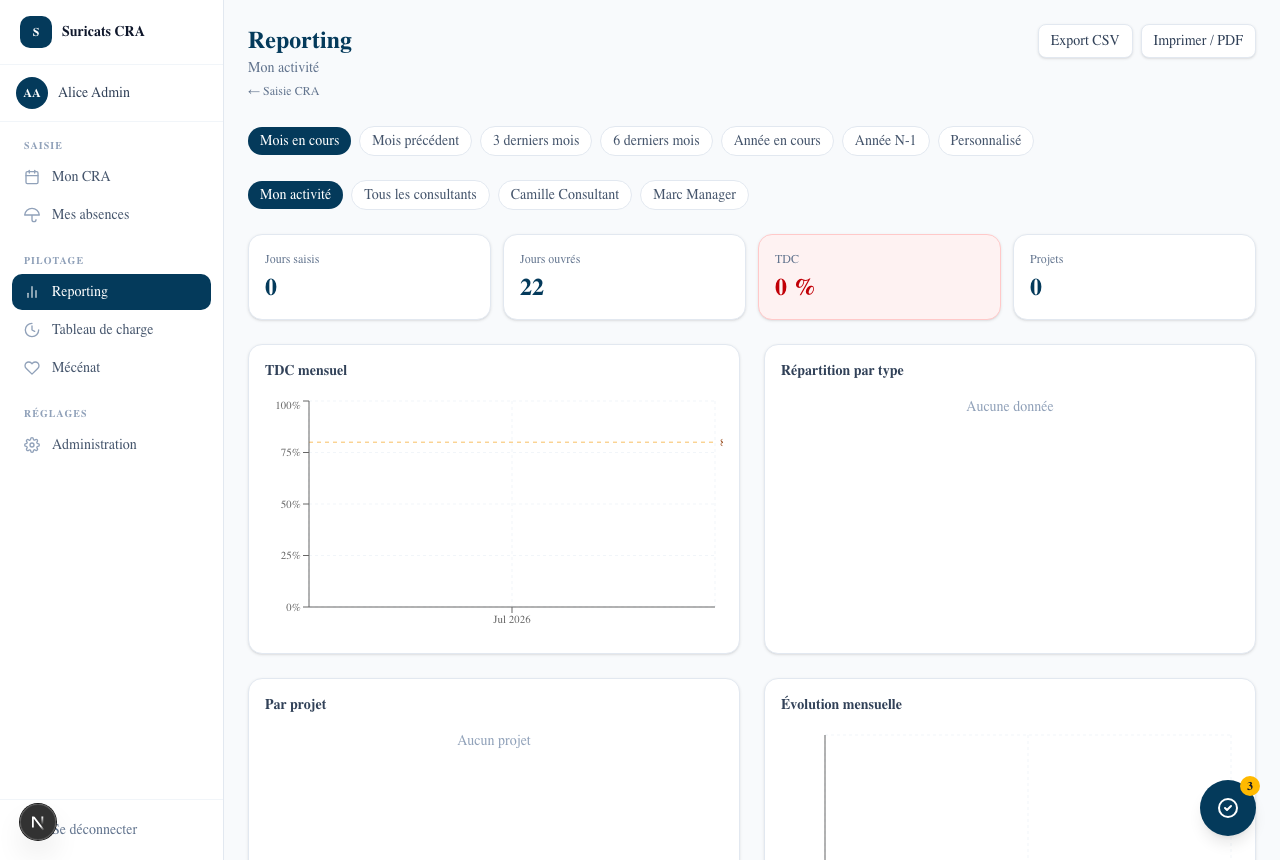Click the Évolution mensuelle heading

[841, 705]
